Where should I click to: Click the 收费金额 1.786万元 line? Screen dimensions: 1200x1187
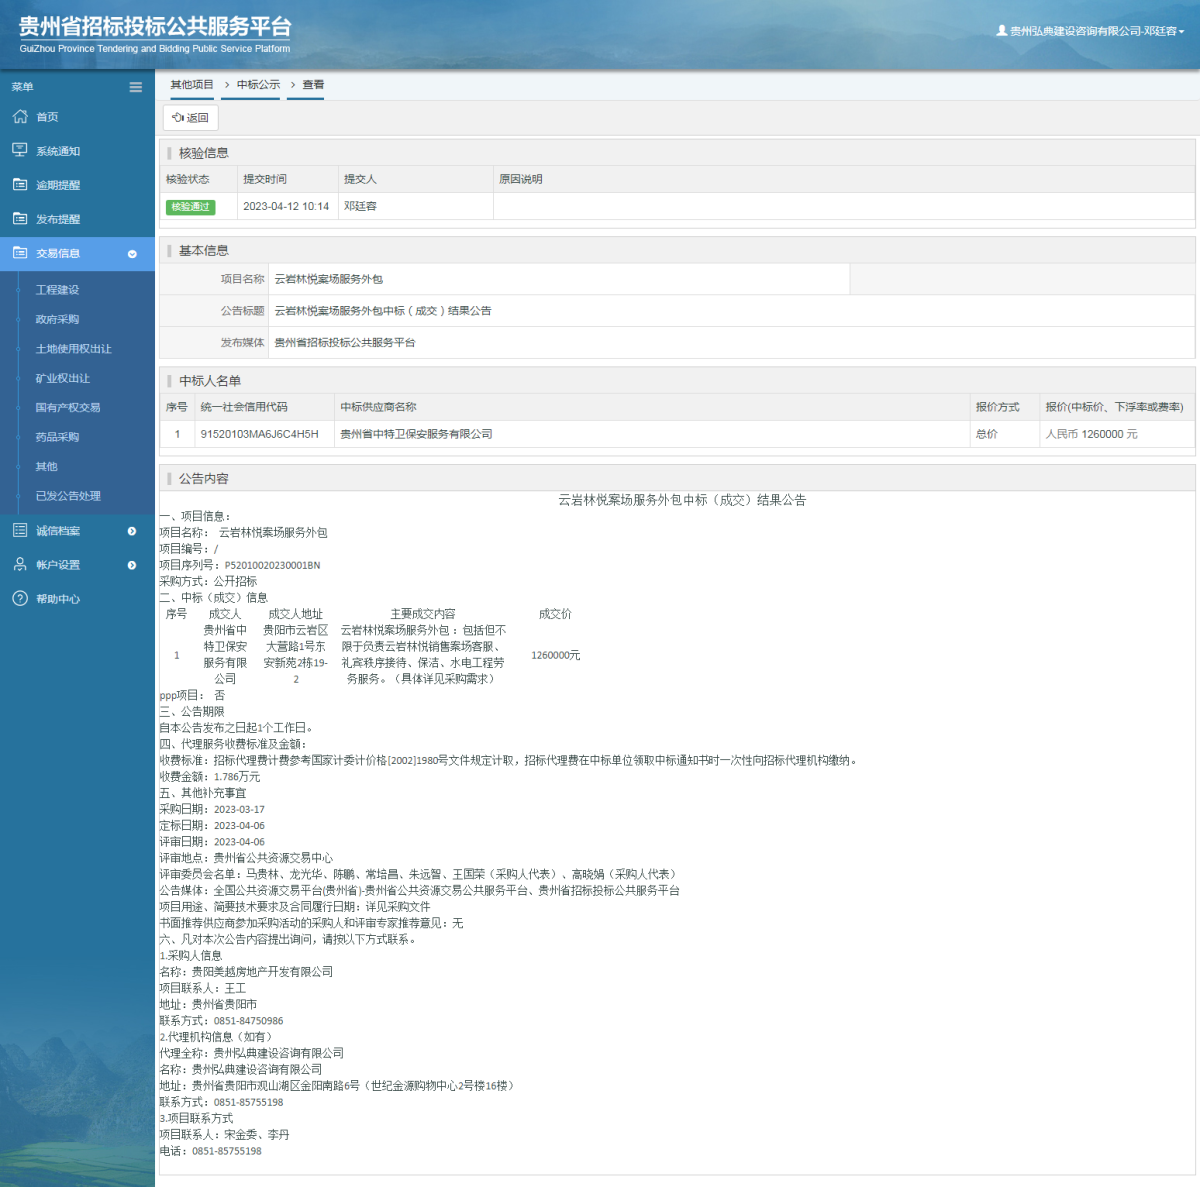point(209,777)
